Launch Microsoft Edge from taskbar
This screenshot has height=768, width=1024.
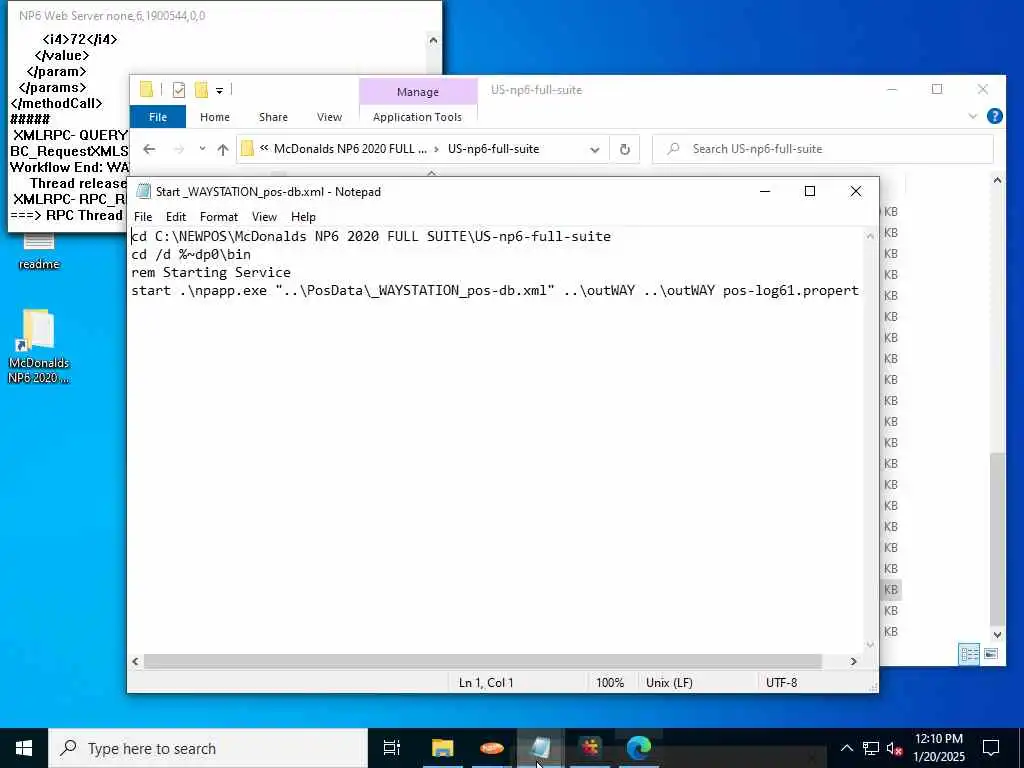coord(639,748)
